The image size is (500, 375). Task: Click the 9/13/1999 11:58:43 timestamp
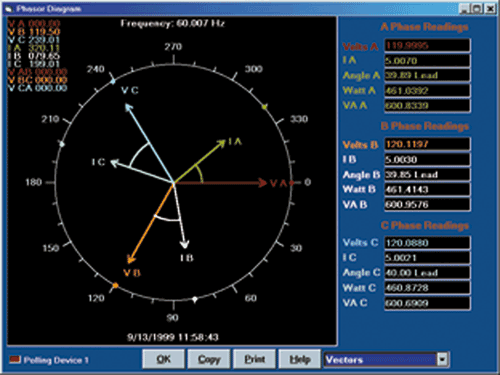(173, 337)
